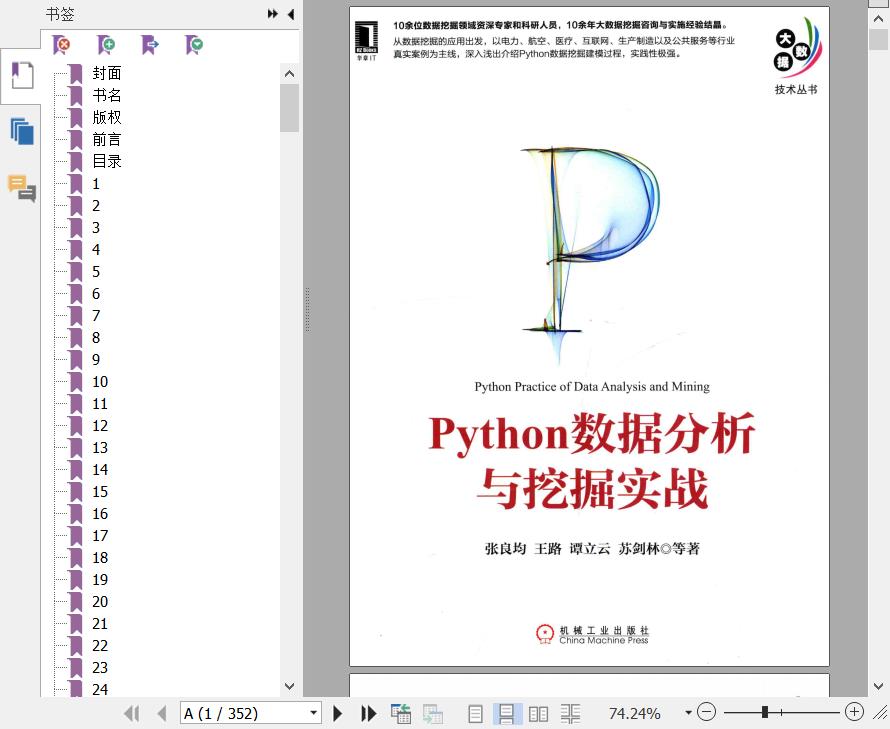Click the previous view navigation icon
Viewport: 890px width, 729px height.
tap(401, 713)
